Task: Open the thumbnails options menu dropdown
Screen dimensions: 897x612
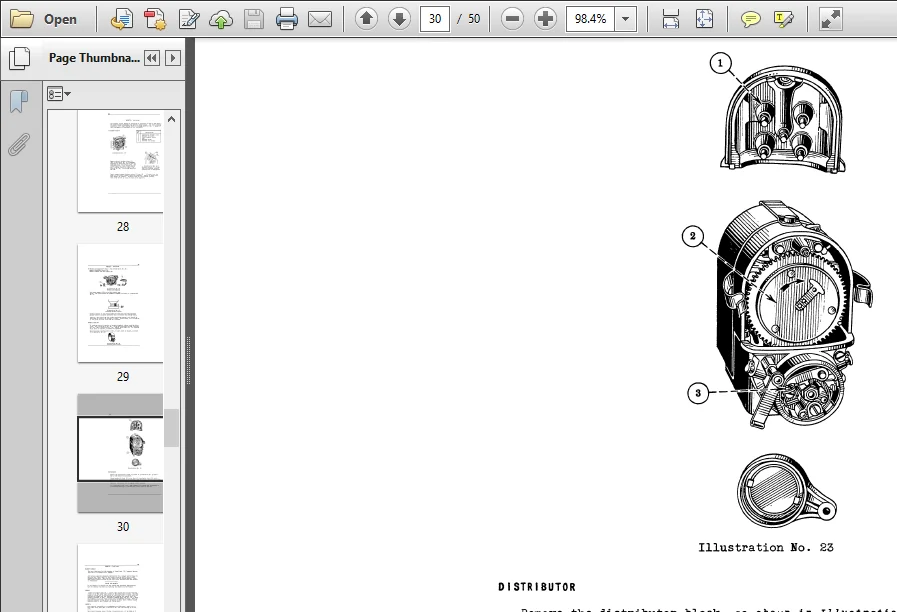Action: (x=58, y=94)
